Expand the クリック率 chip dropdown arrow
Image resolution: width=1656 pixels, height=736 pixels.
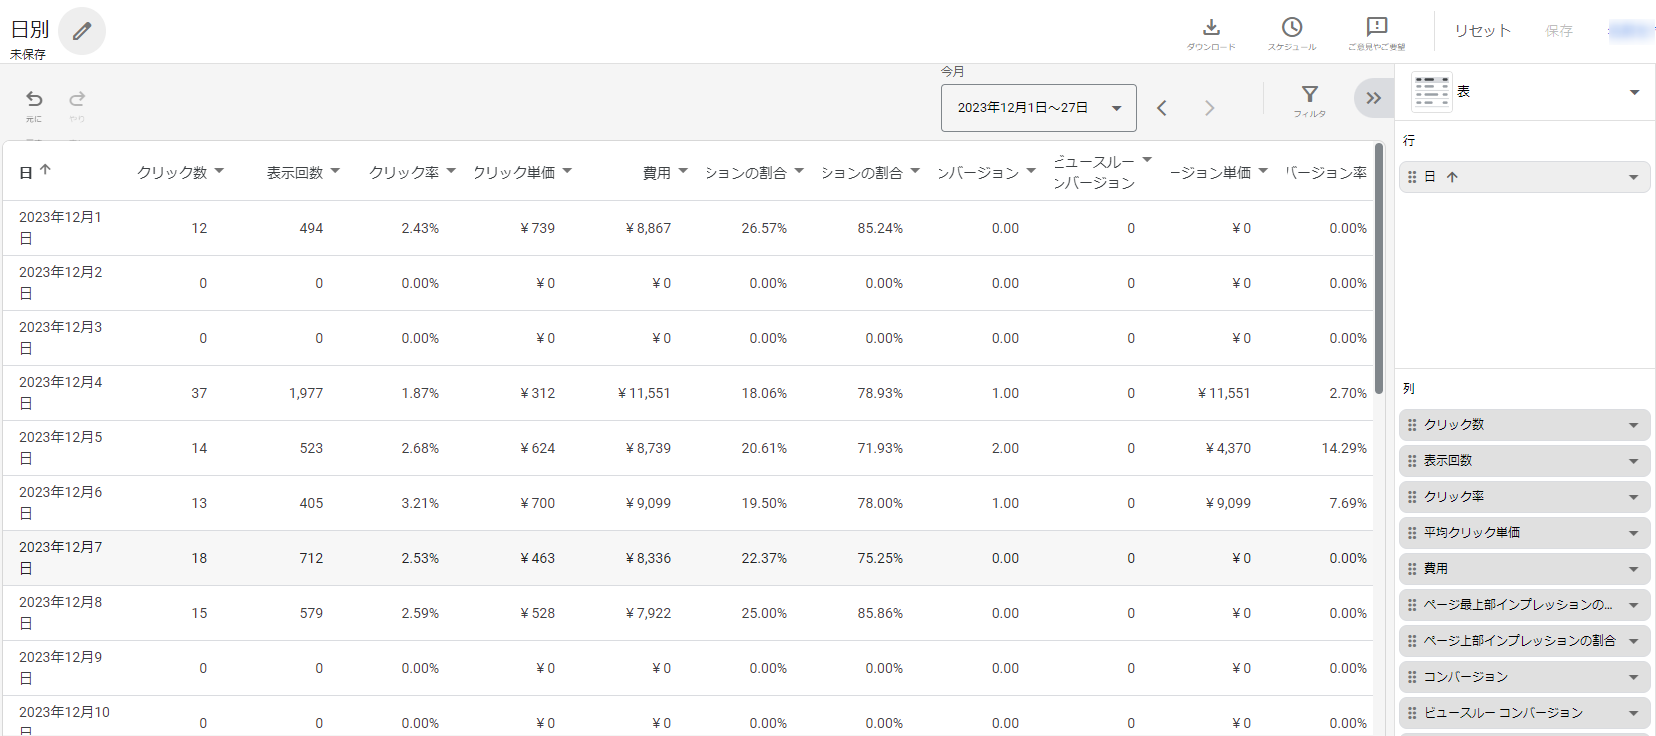[x=1633, y=497]
